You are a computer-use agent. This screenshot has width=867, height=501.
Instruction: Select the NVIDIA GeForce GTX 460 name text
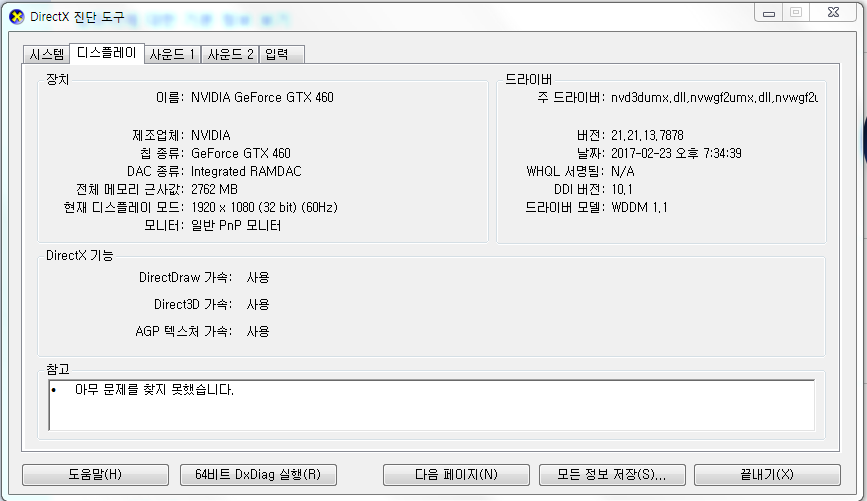point(262,97)
